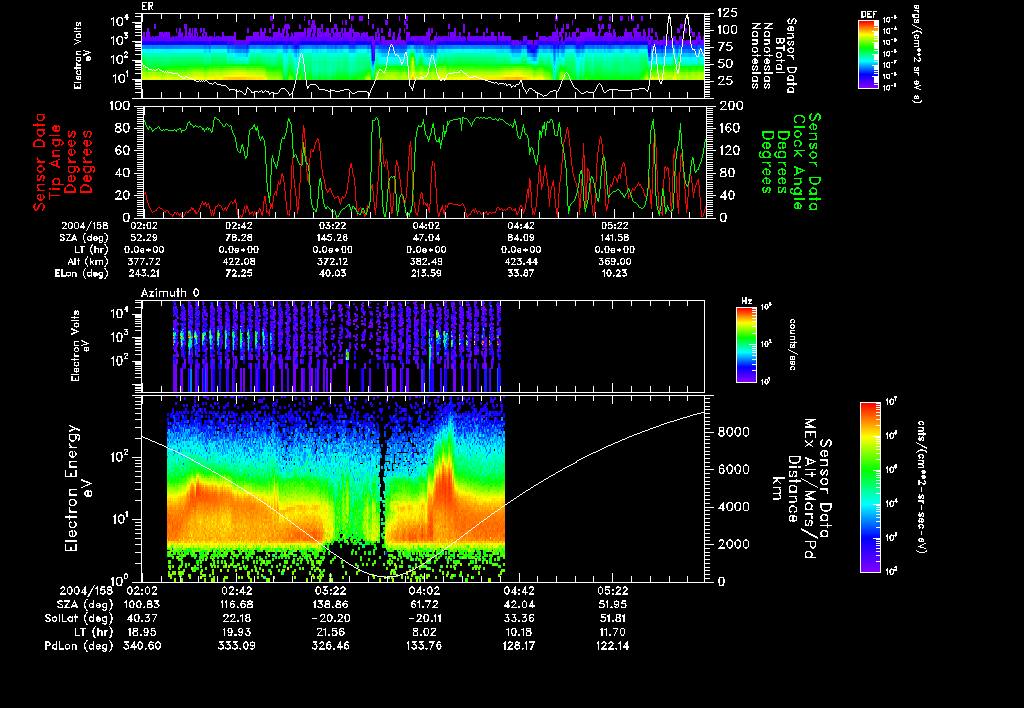Click the PdLon (deg) row label
The image size is (1024, 708).
pos(78,646)
